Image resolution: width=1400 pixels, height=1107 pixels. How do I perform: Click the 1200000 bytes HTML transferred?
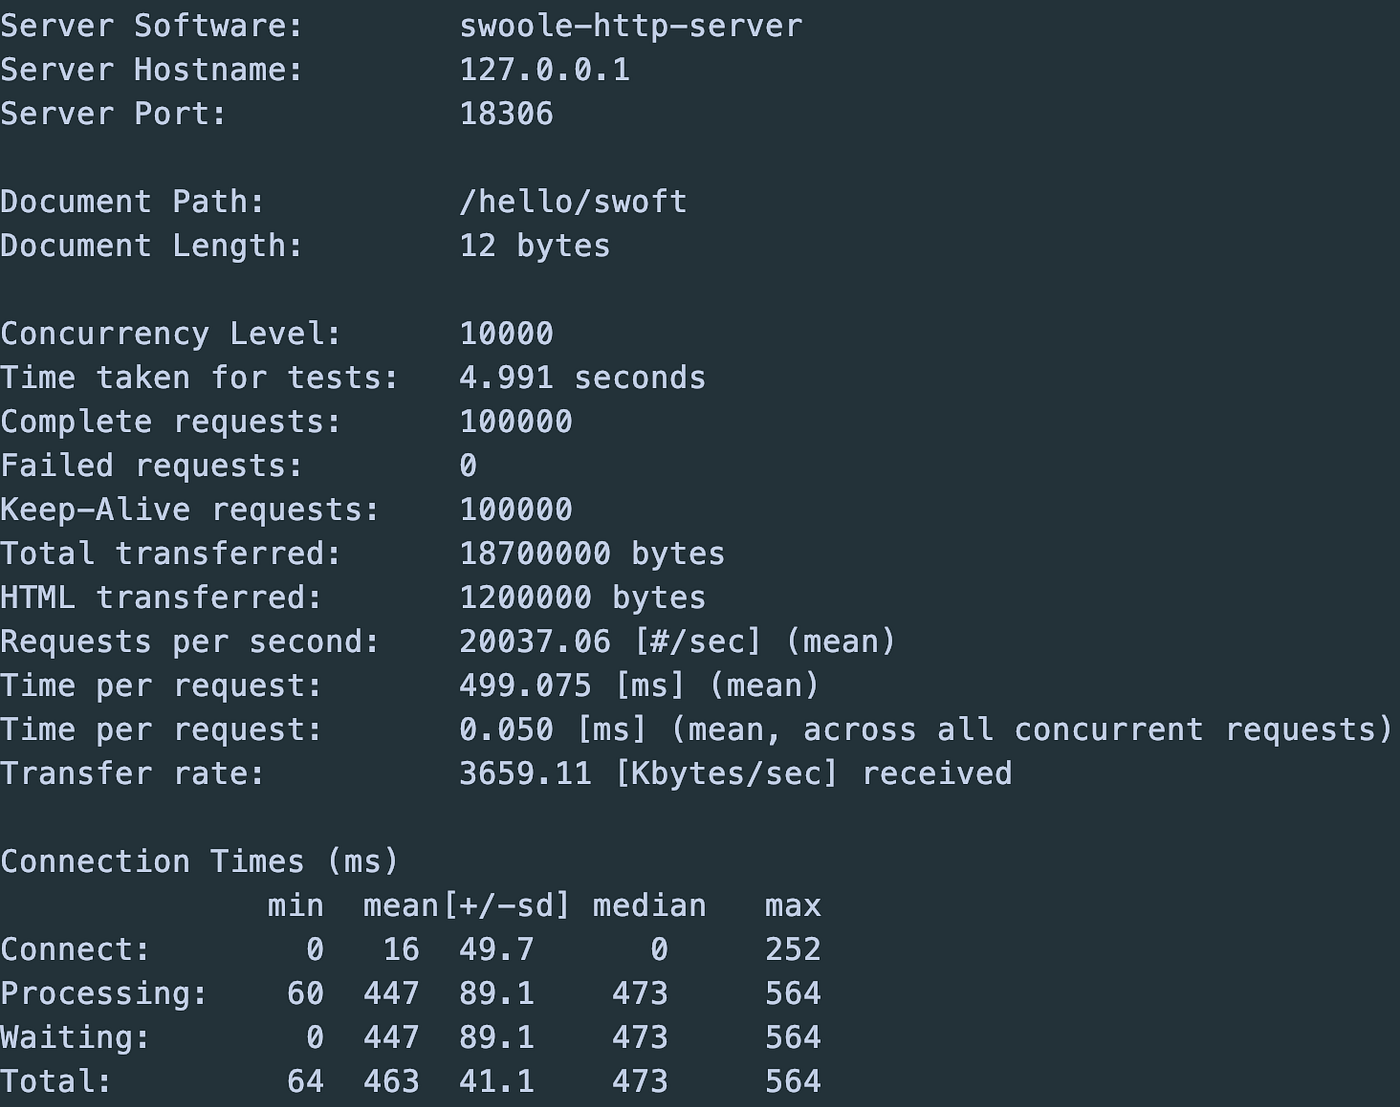point(583,598)
